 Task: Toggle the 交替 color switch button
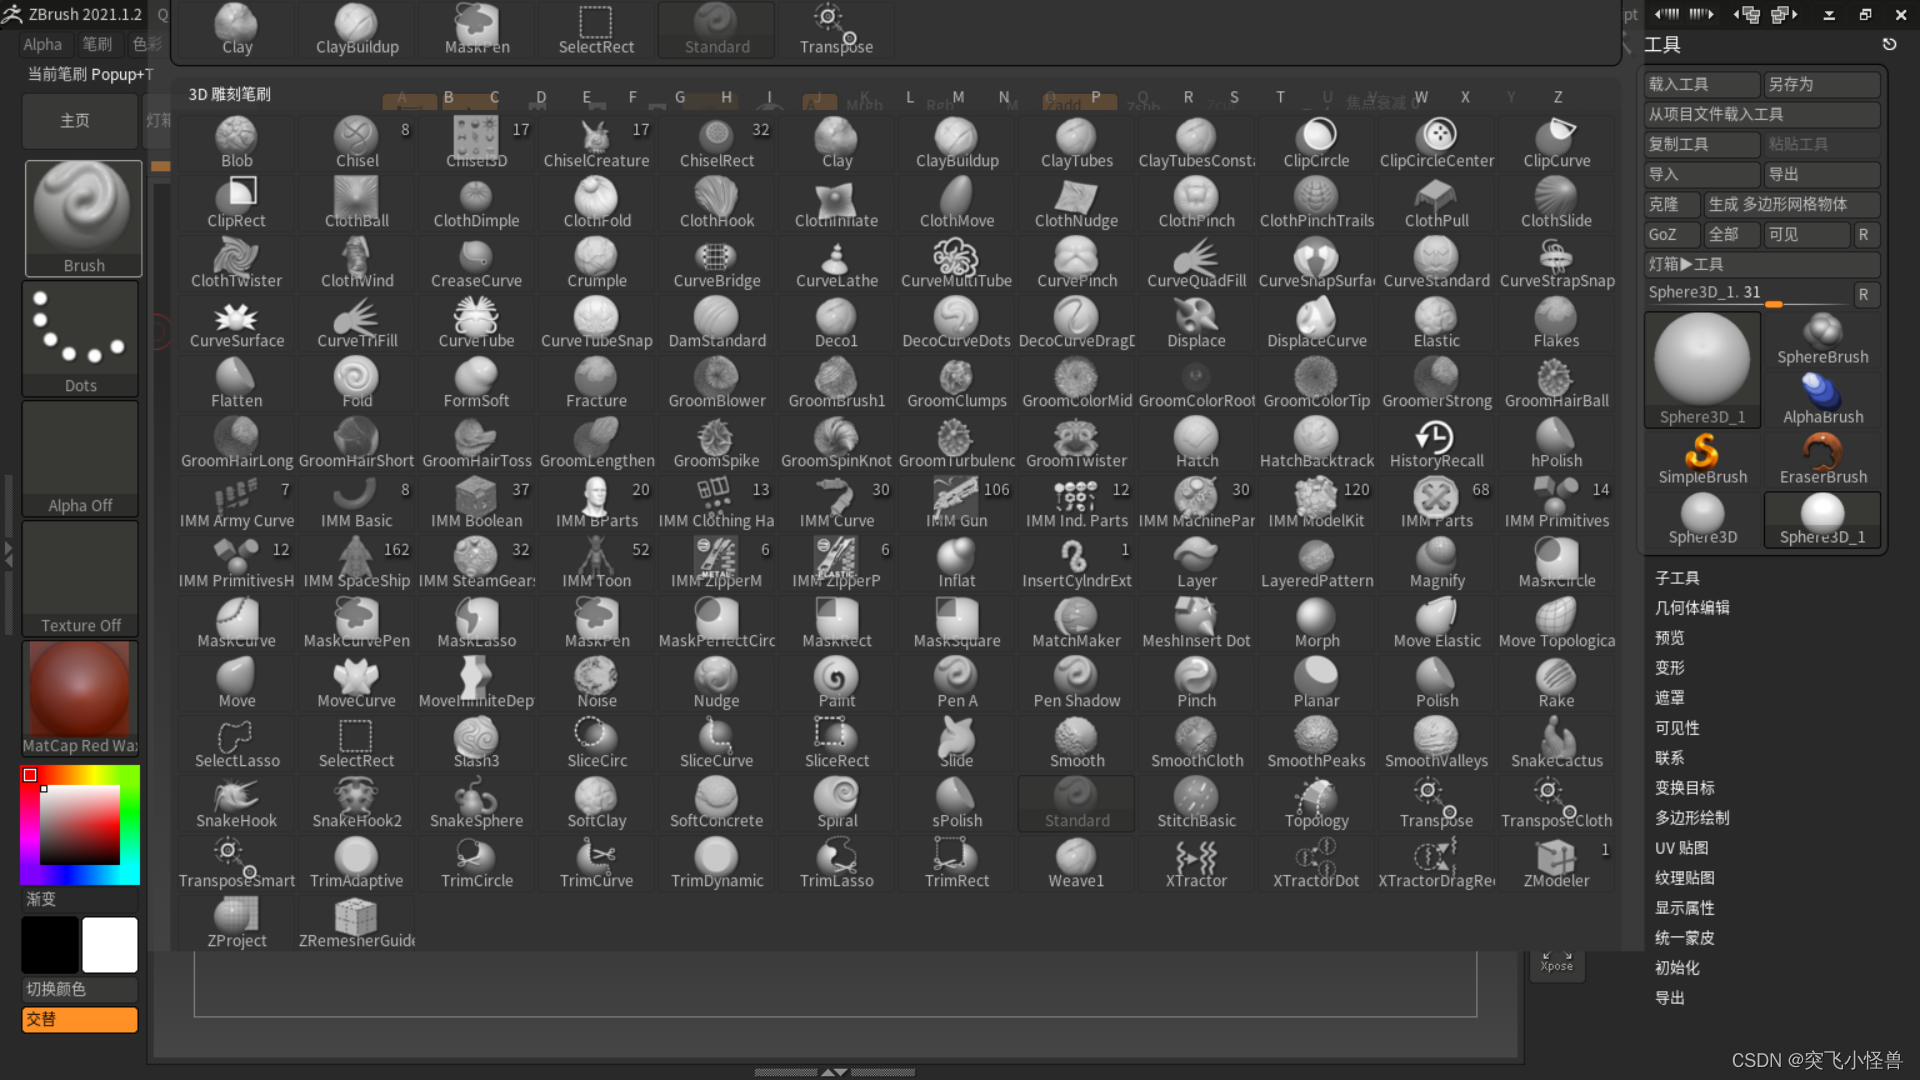[80, 1019]
